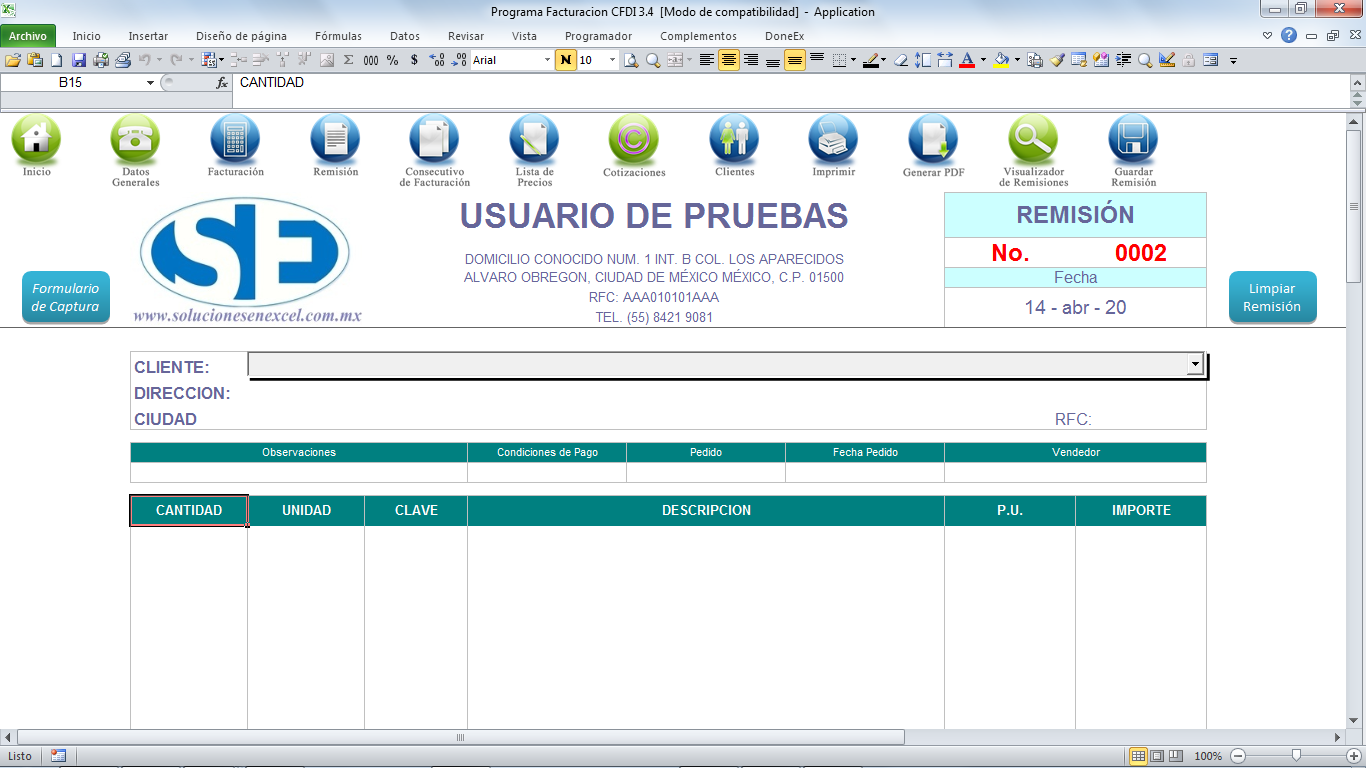Image resolution: width=1366 pixels, height=768 pixels.
Task: Open the DoneEx ribbon tab
Action: 784,36
